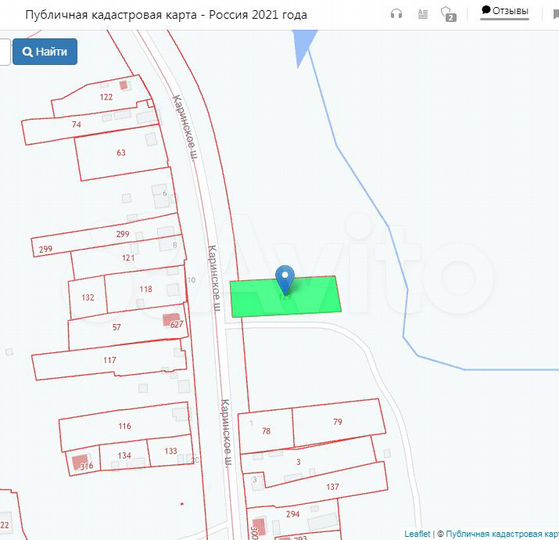
Task: Select the highlighted green land parcel
Action: (x=286, y=297)
